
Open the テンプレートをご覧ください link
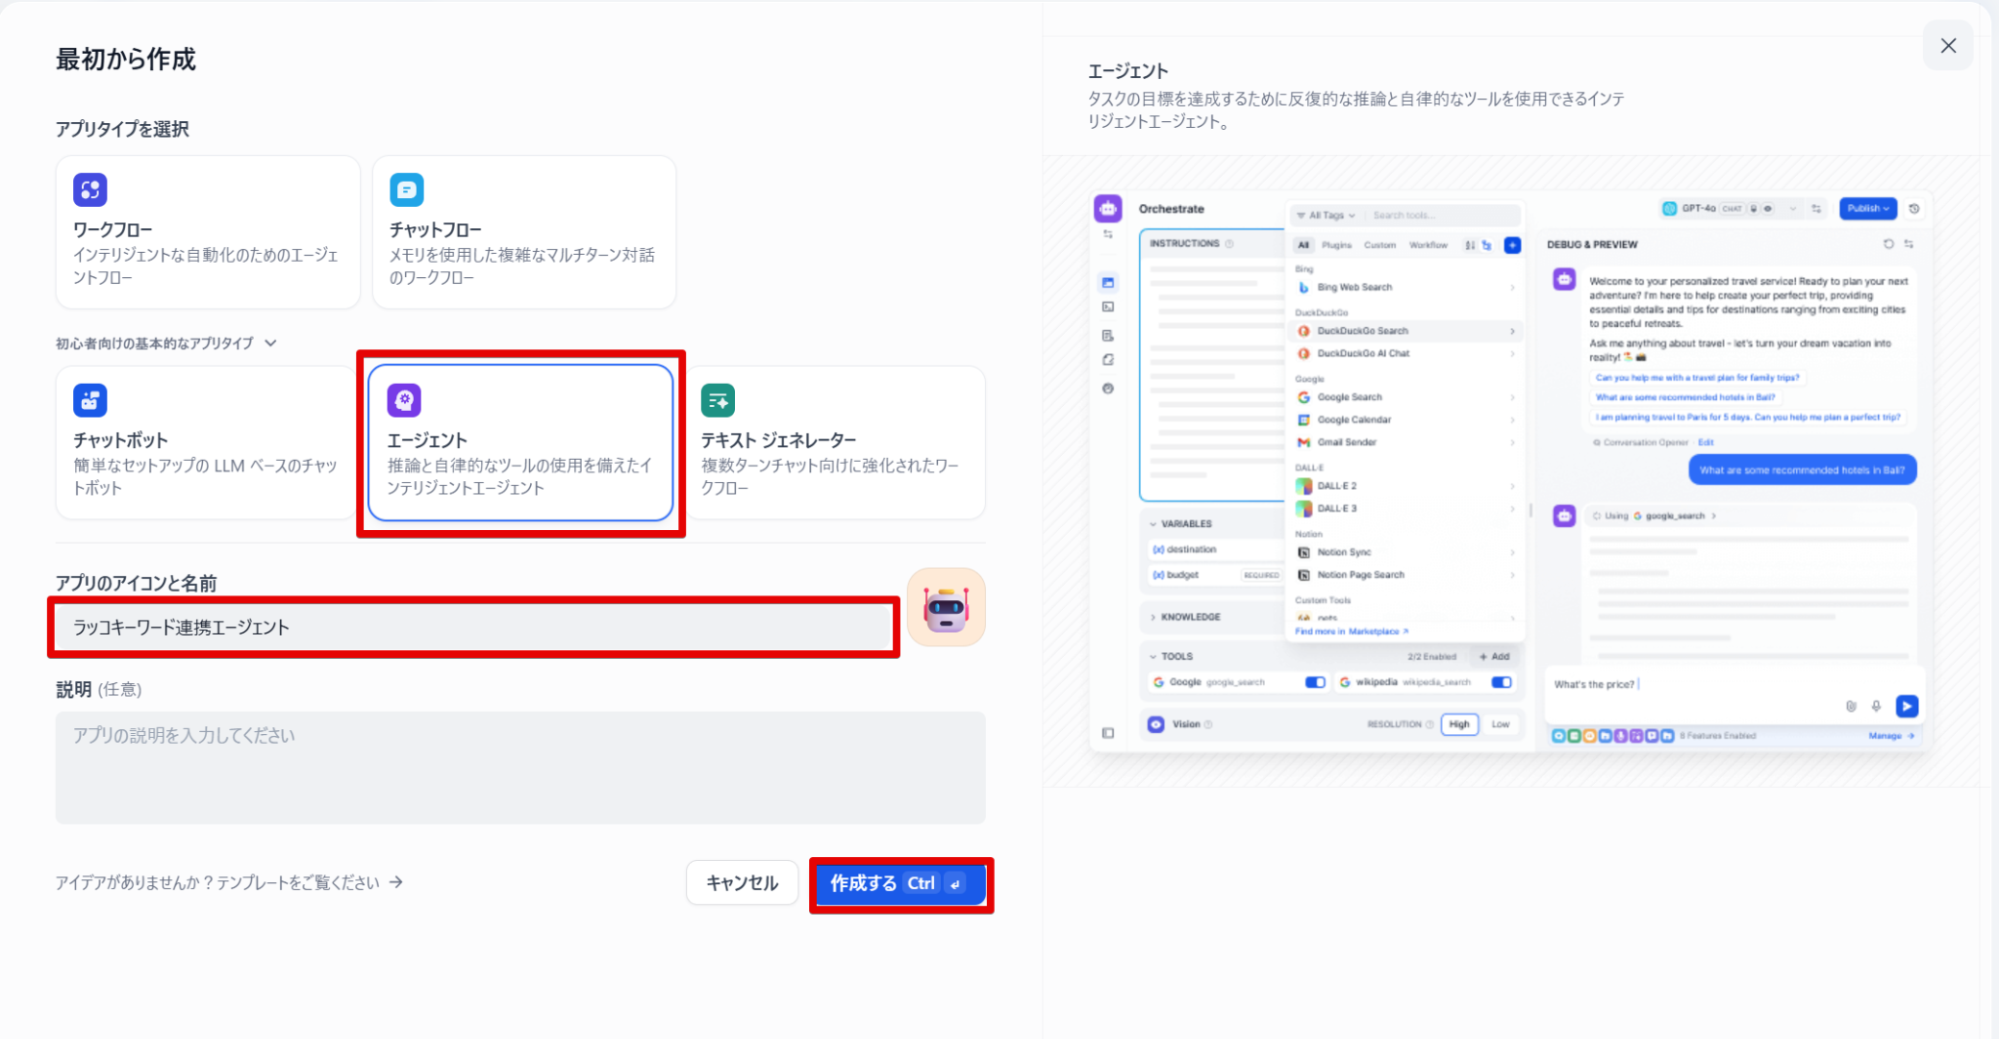pos(229,882)
